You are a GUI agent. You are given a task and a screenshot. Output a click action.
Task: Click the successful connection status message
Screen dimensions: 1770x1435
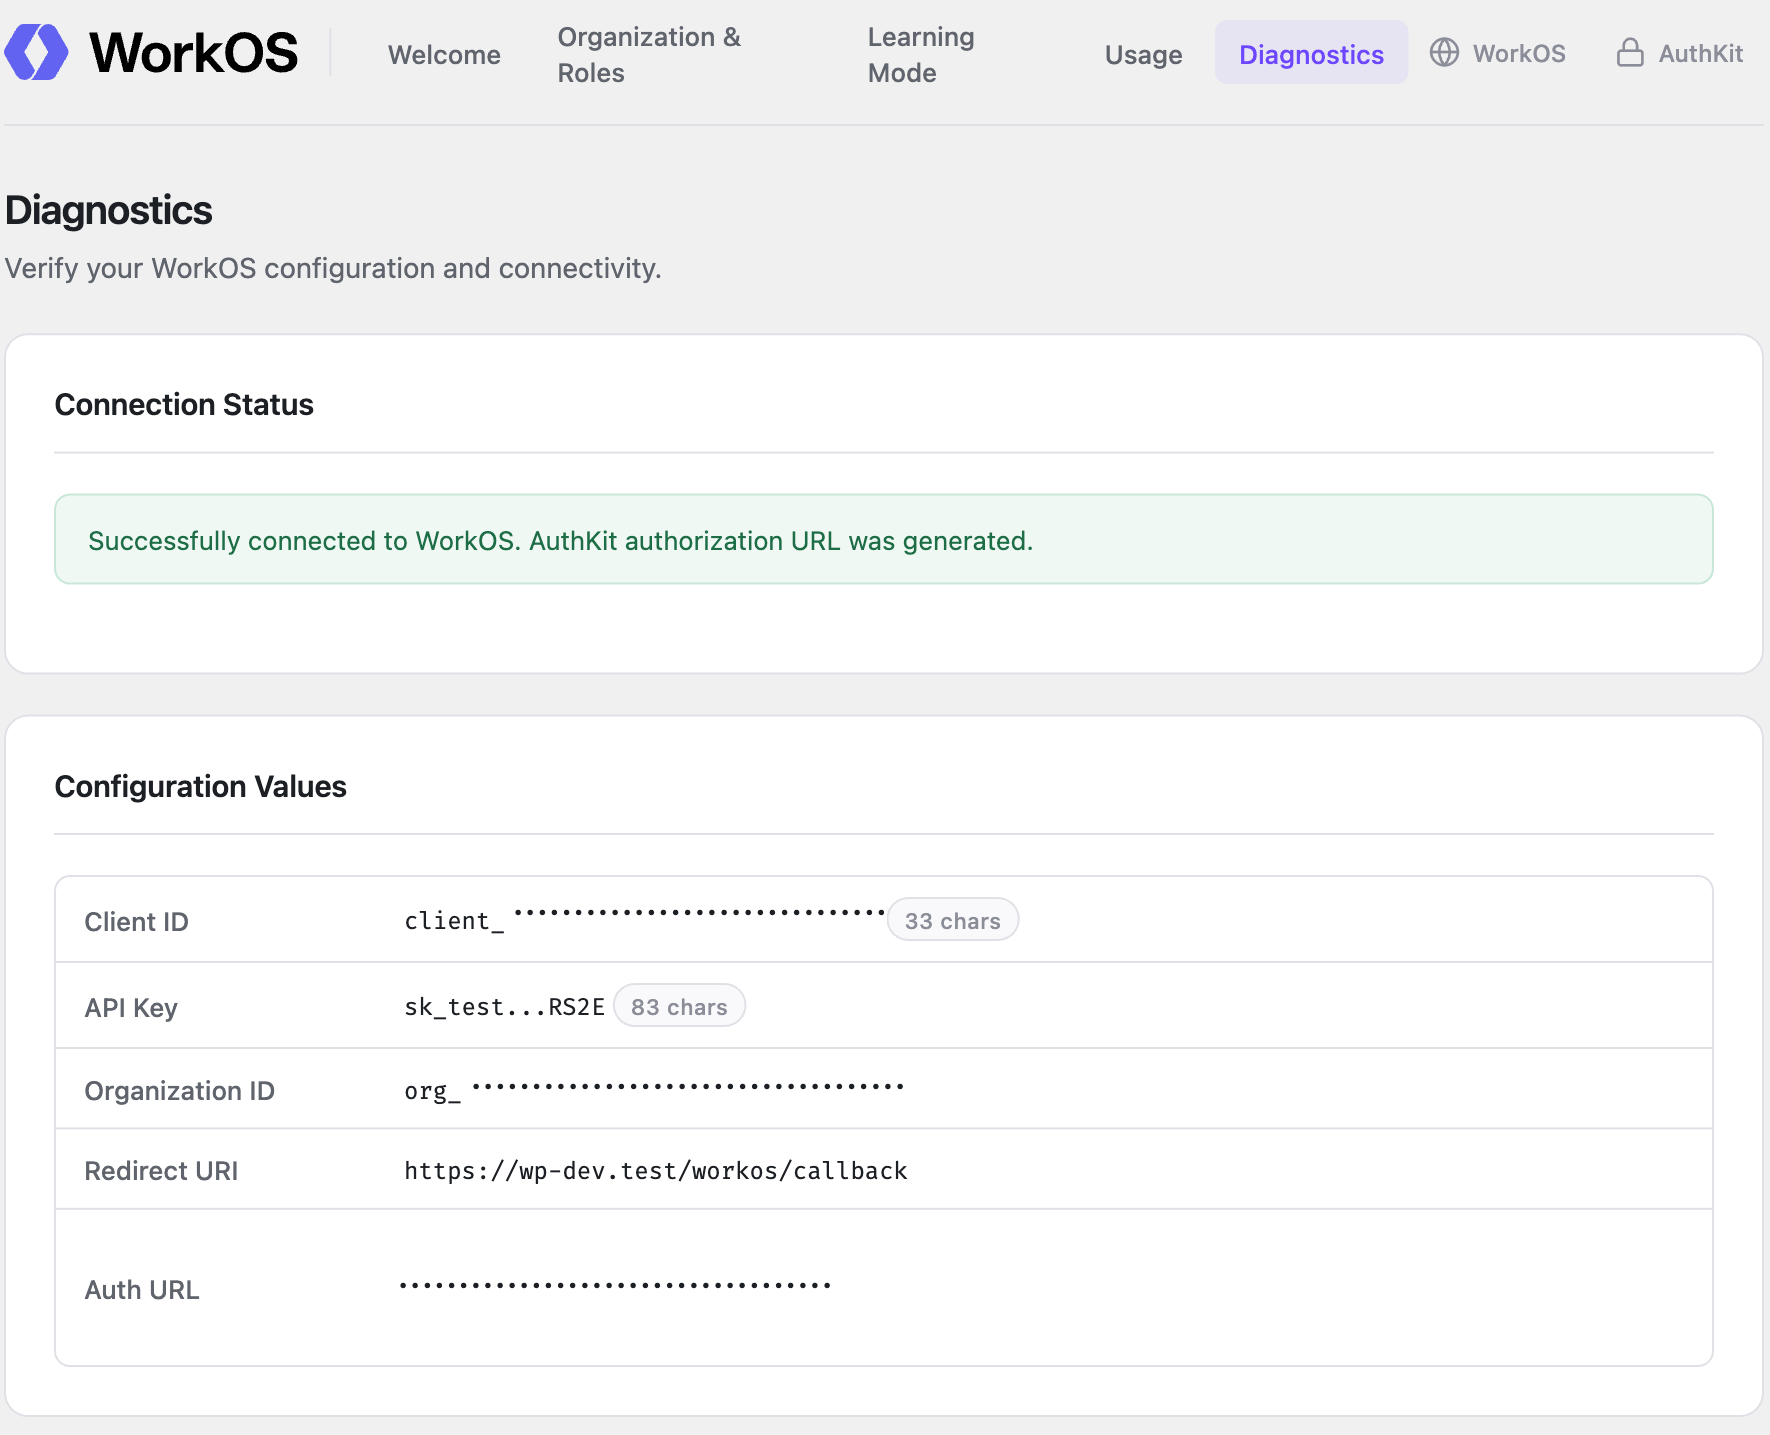coord(884,540)
